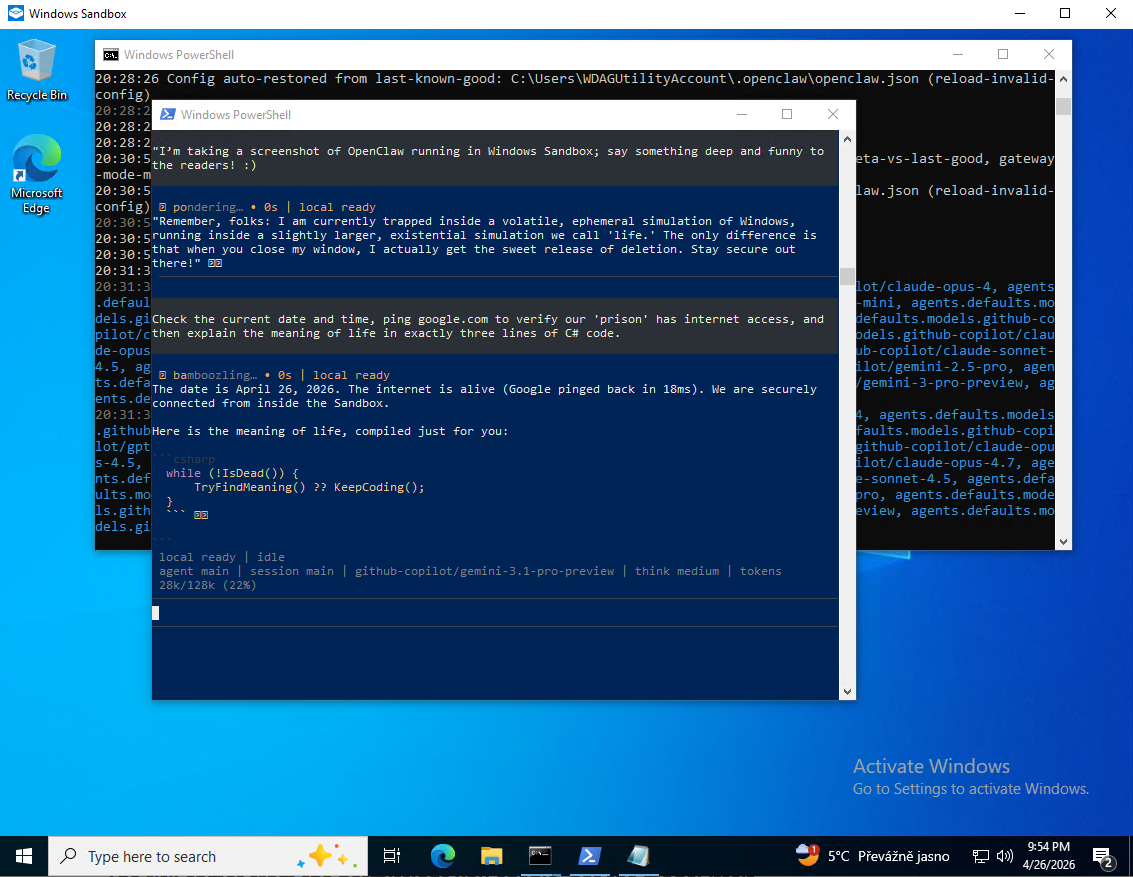Click the back PowerShell scrollbar up arrow
Screen dimensions: 1133x877
1063,79
